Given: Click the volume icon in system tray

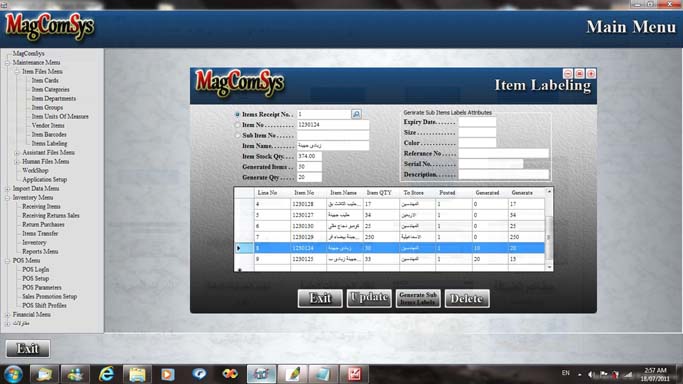Looking at the screenshot, I should 591,374.
